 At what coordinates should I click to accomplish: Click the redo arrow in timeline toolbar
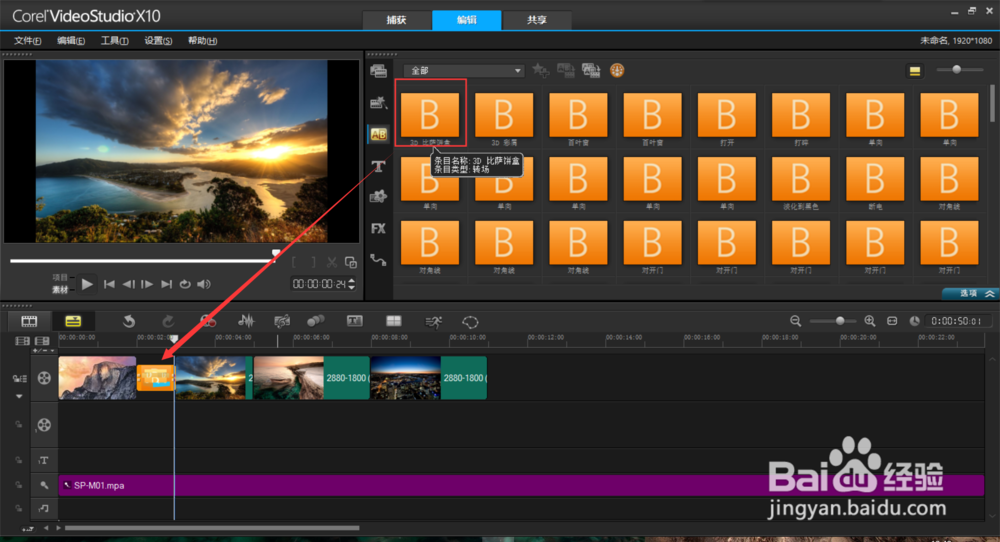(x=168, y=321)
